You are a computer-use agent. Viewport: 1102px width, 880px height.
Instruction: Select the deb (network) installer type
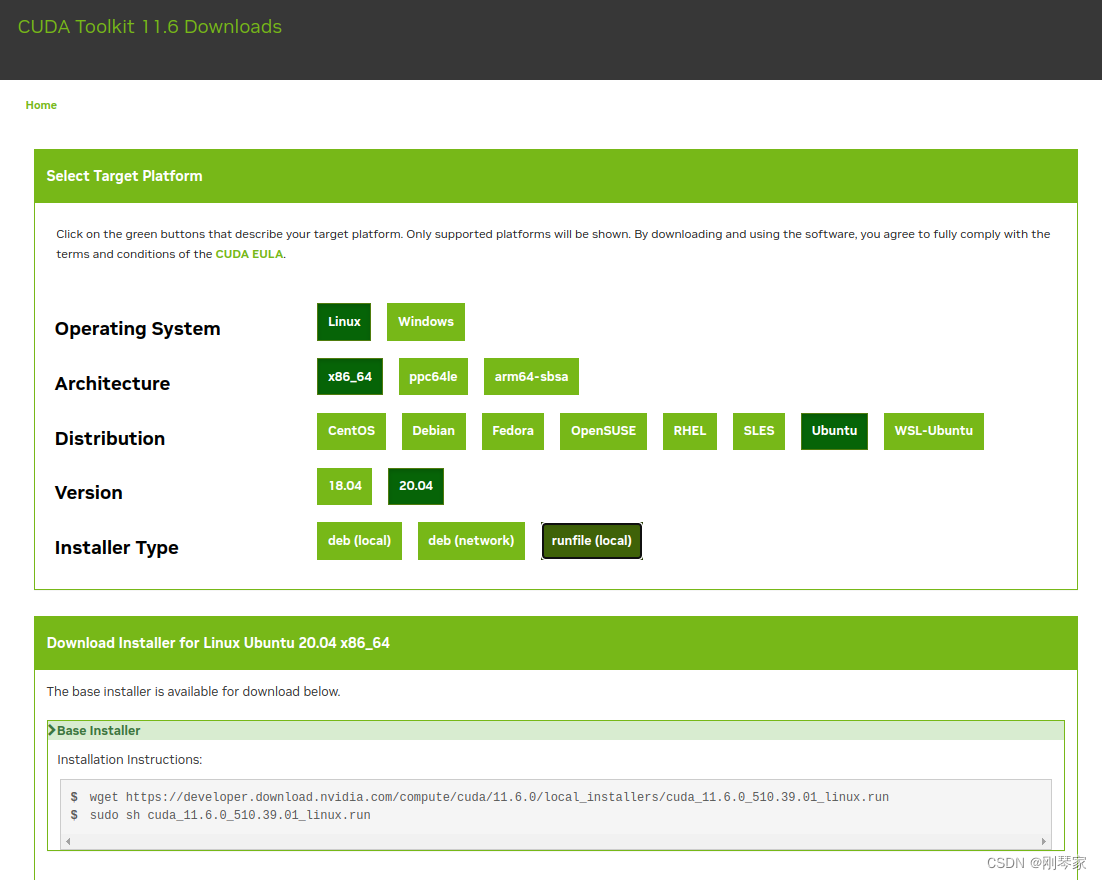tap(471, 540)
